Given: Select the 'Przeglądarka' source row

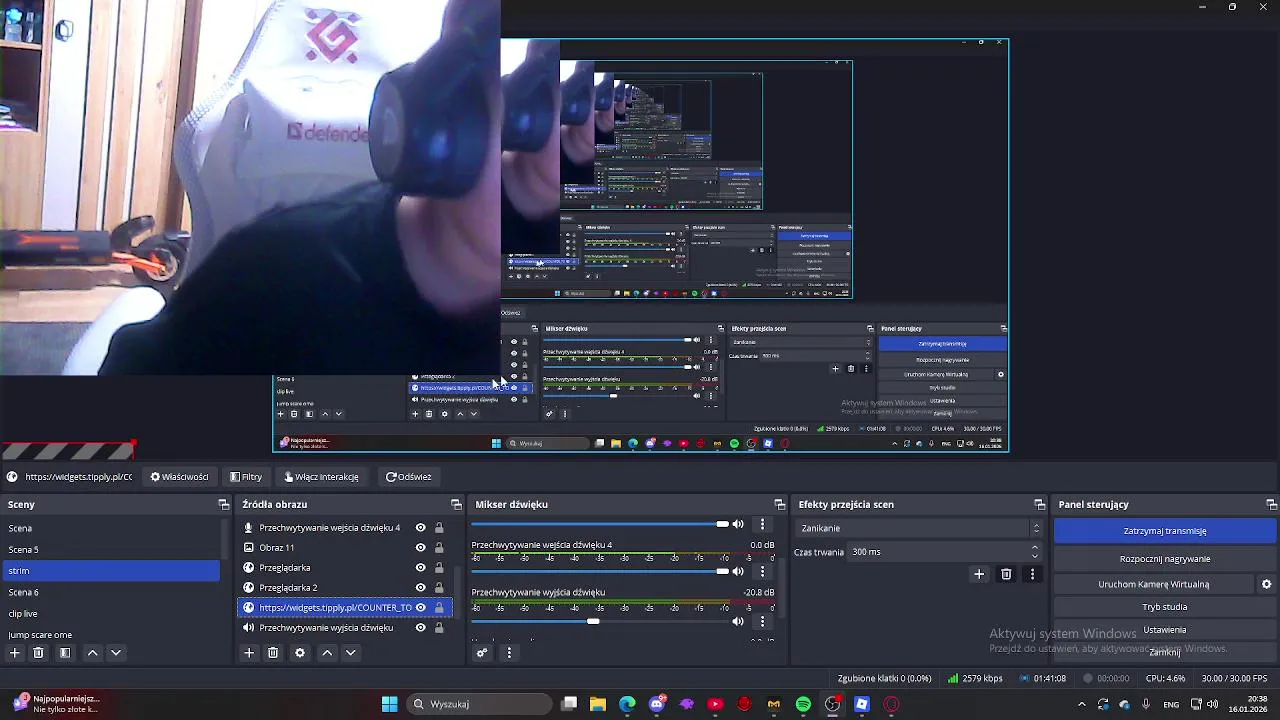Looking at the screenshot, I should click(x=345, y=568).
